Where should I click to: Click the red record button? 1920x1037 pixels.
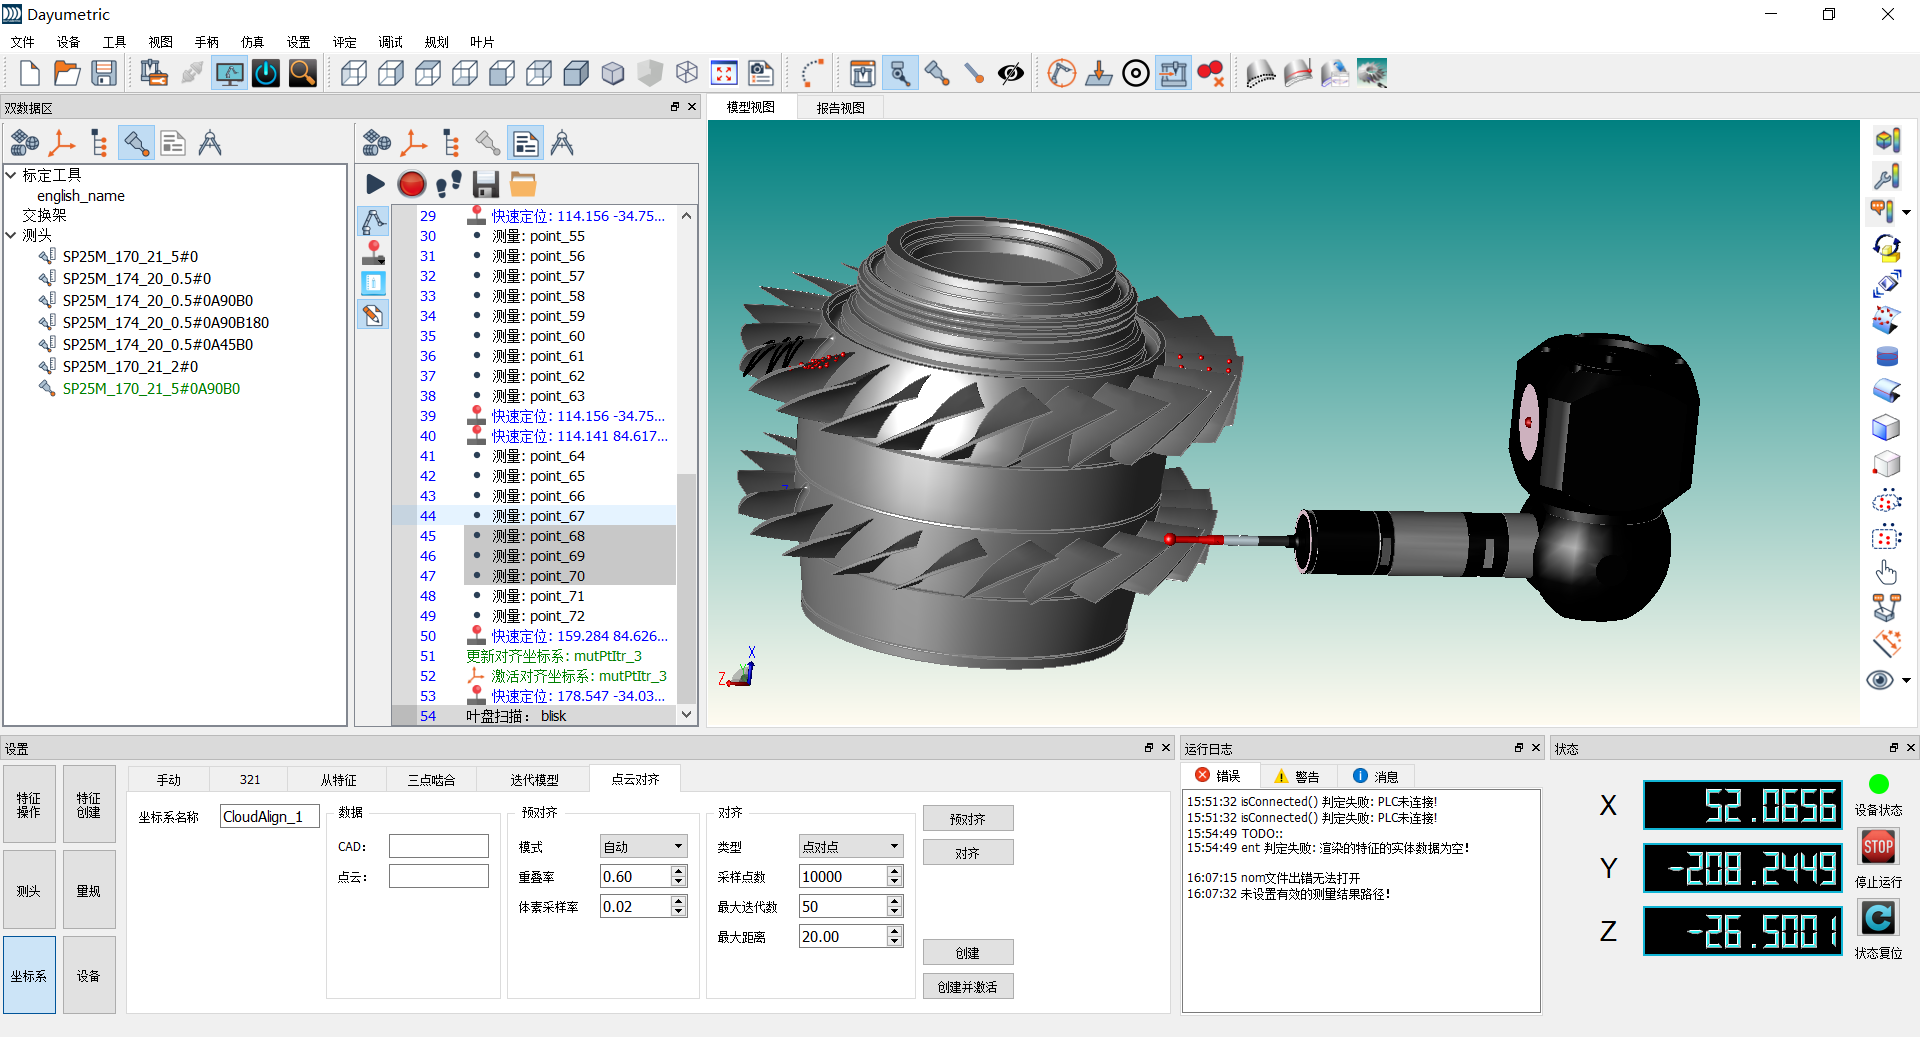411,184
